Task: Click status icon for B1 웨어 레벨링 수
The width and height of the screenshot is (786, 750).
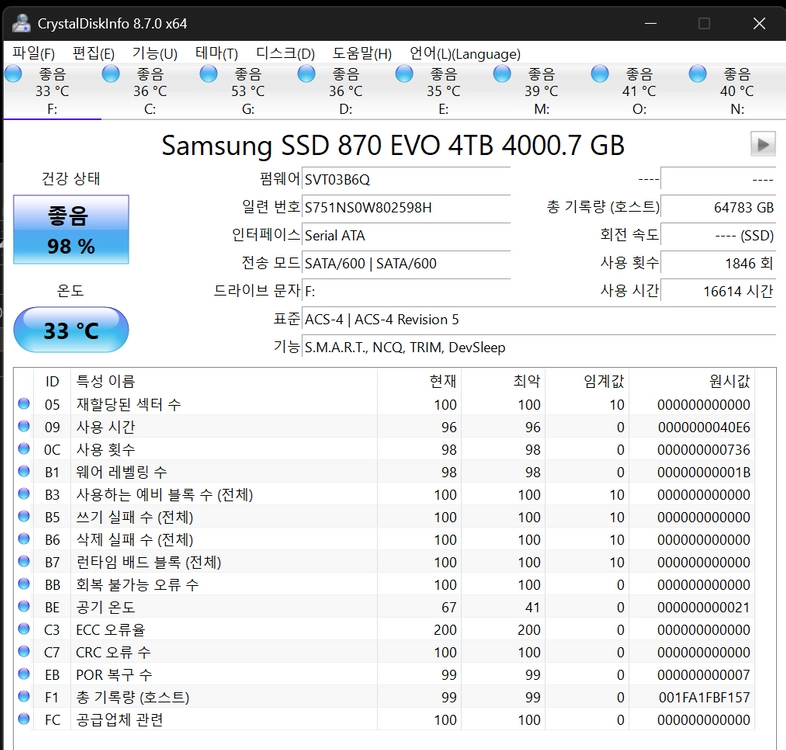Action: [x=24, y=471]
